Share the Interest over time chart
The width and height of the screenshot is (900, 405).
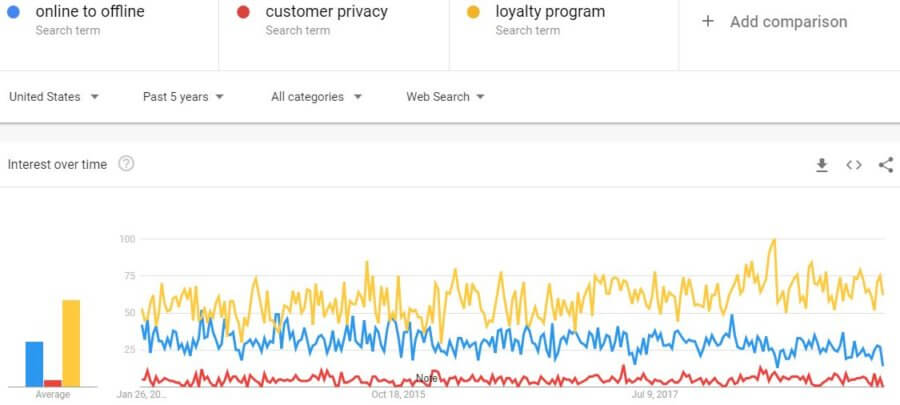click(886, 165)
